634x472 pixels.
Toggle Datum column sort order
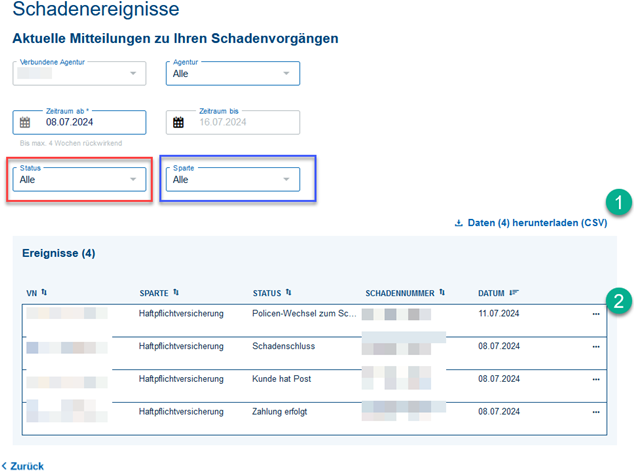pos(515,292)
